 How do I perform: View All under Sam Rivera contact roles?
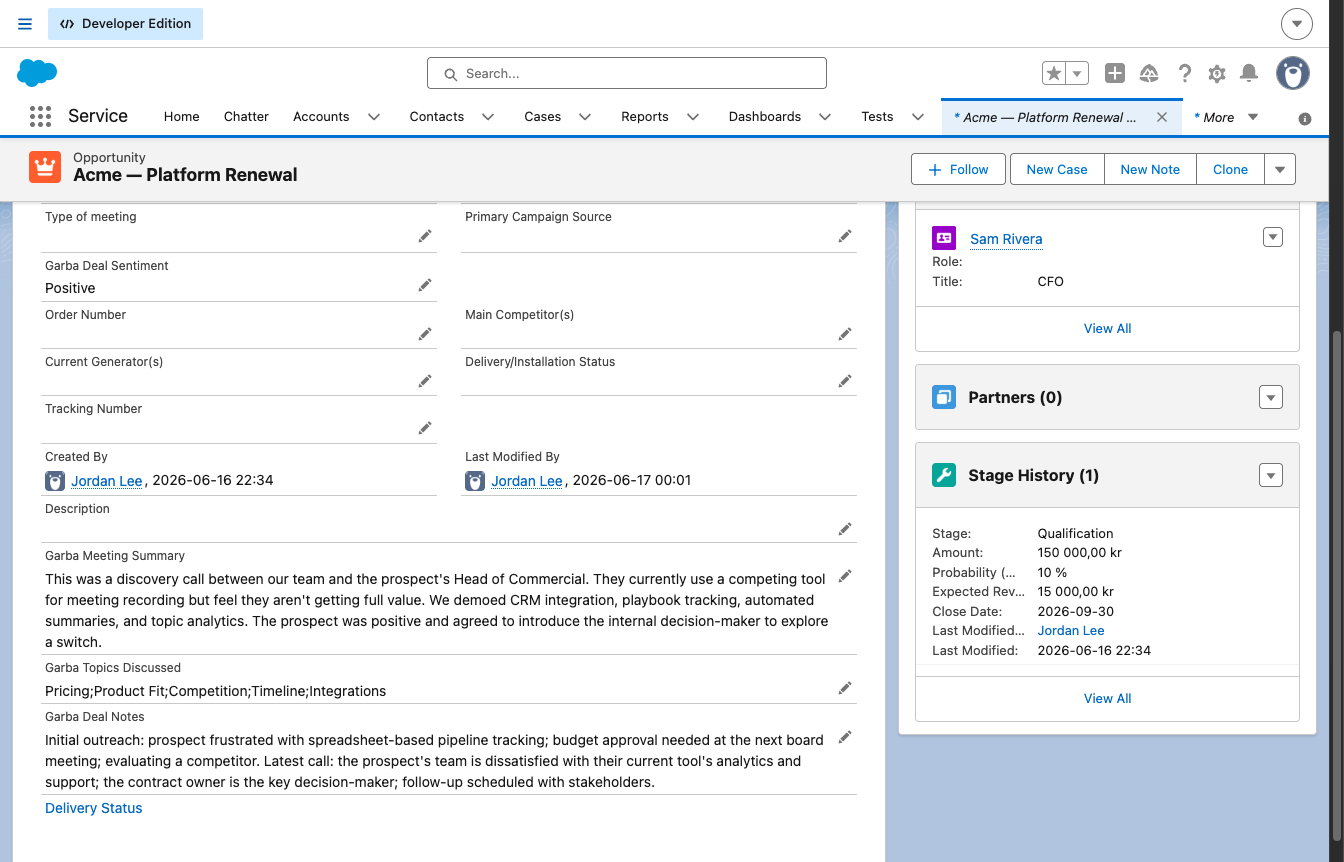[x=1107, y=328]
